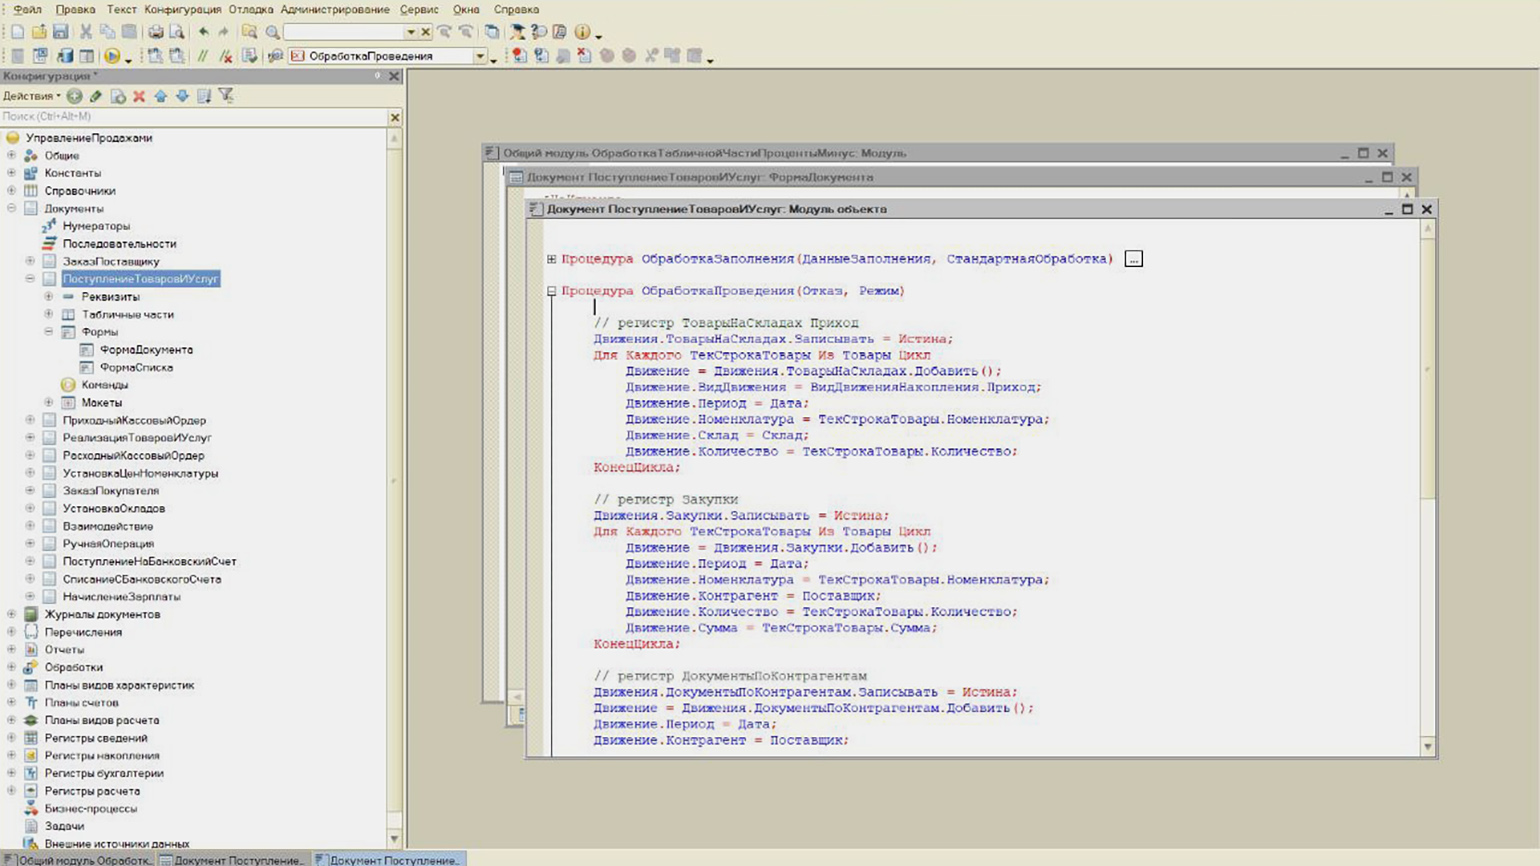1540x866 pixels.
Task: Click the Print icon in the toolbar
Action: 156,32
